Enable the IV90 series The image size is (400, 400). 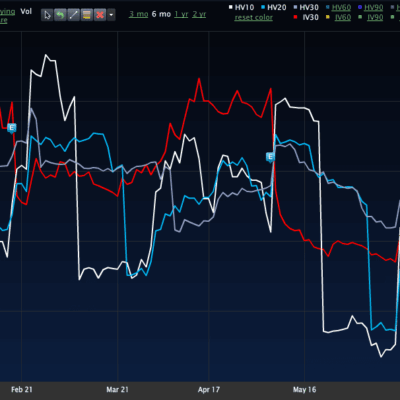click(375, 17)
